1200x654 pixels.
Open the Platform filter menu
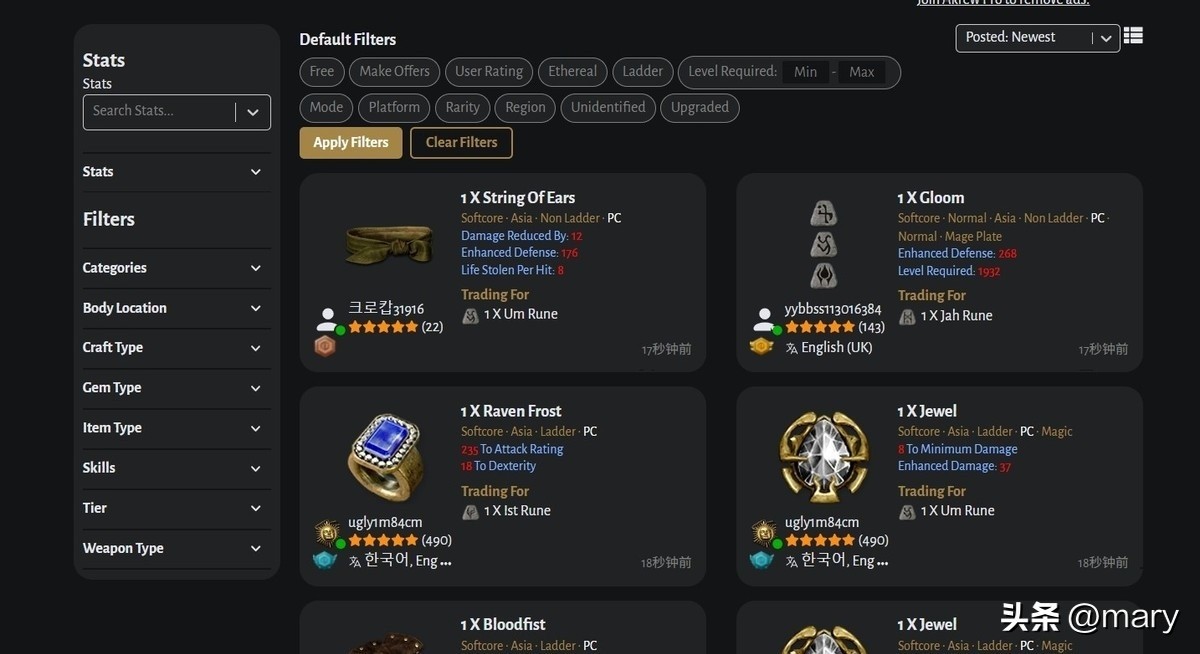click(394, 108)
